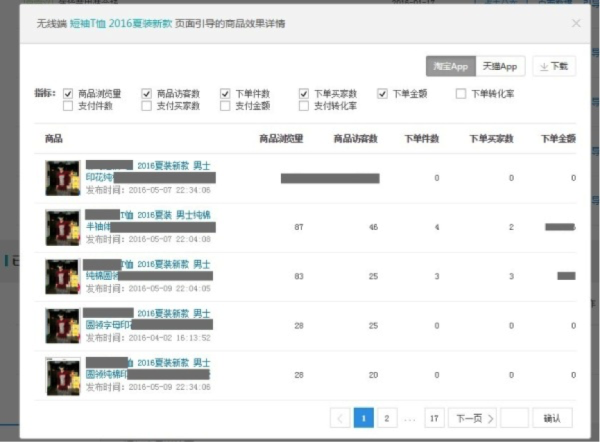
Task: Open the 短袖T恤 2016夏装新款 page link in title
Action: pos(121,24)
